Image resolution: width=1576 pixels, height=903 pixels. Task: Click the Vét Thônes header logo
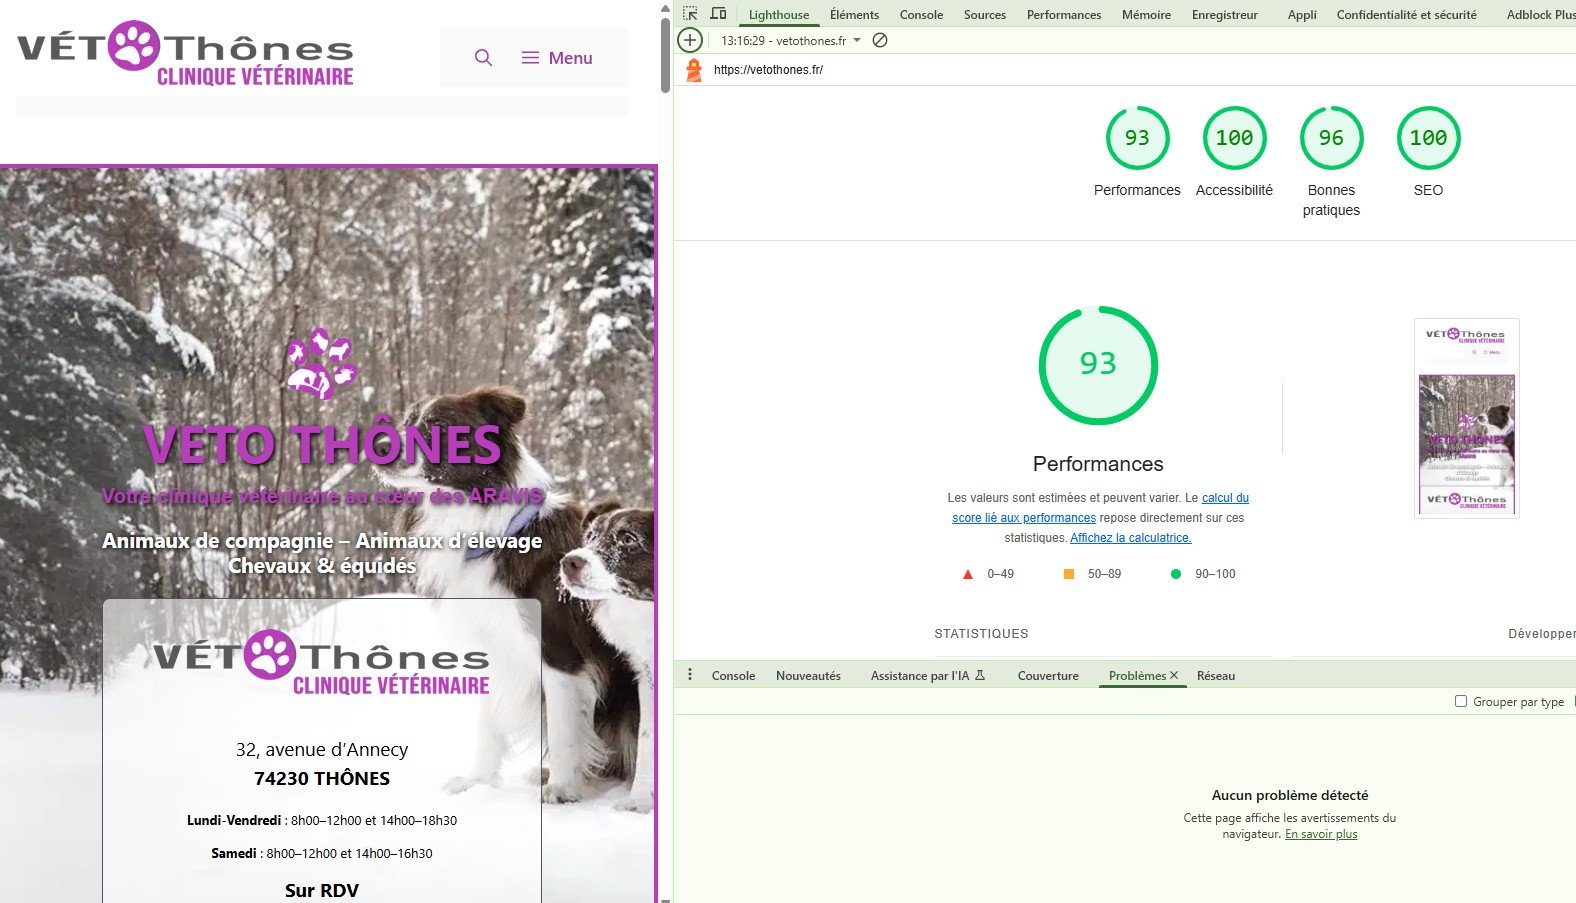pyautogui.click(x=186, y=53)
